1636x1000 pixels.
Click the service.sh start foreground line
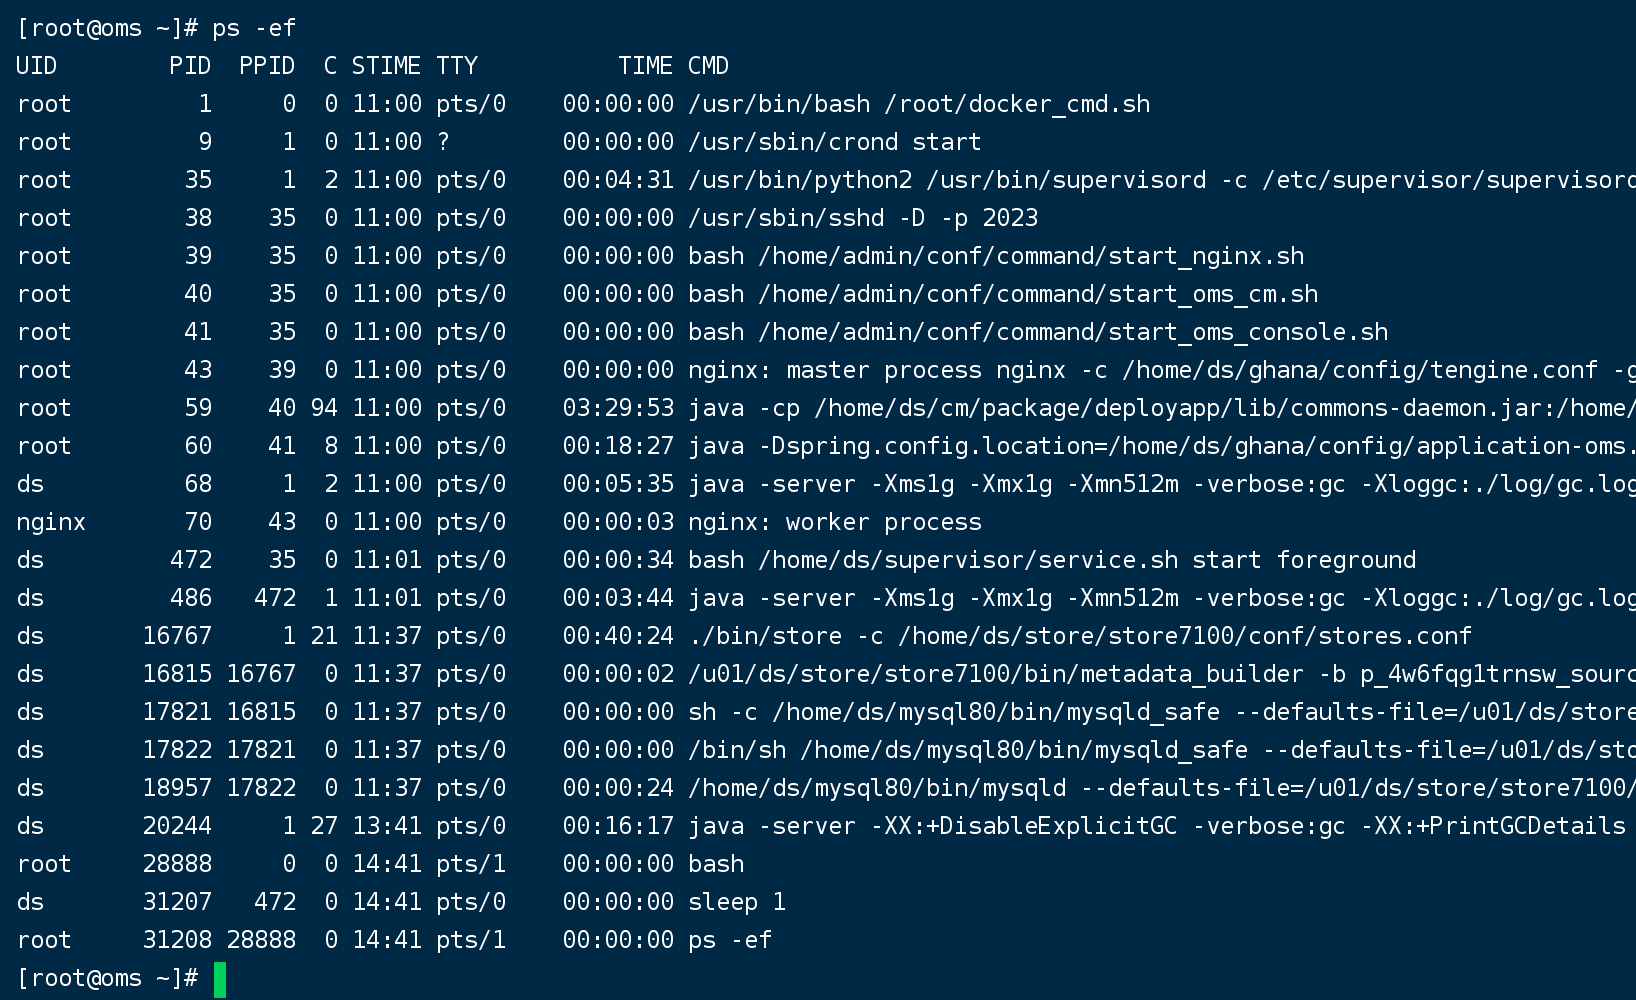point(1052,560)
